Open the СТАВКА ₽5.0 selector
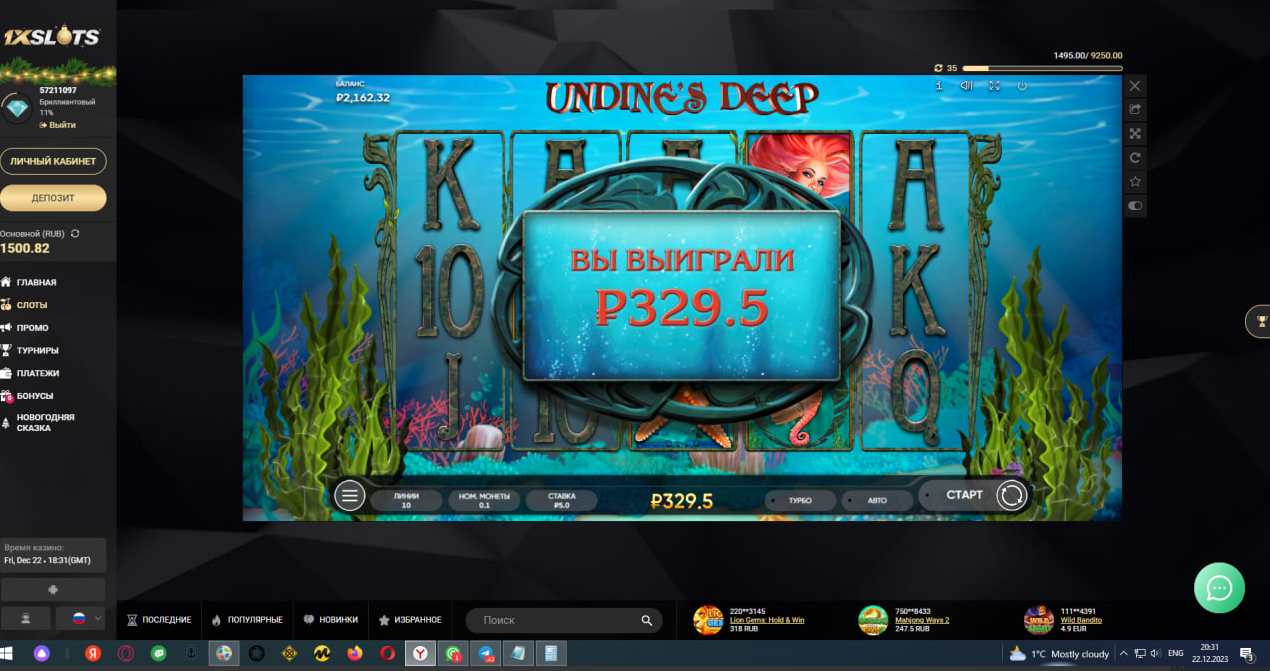Image resolution: width=1270 pixels, height=671 pixels. click(x=561, y=500)
